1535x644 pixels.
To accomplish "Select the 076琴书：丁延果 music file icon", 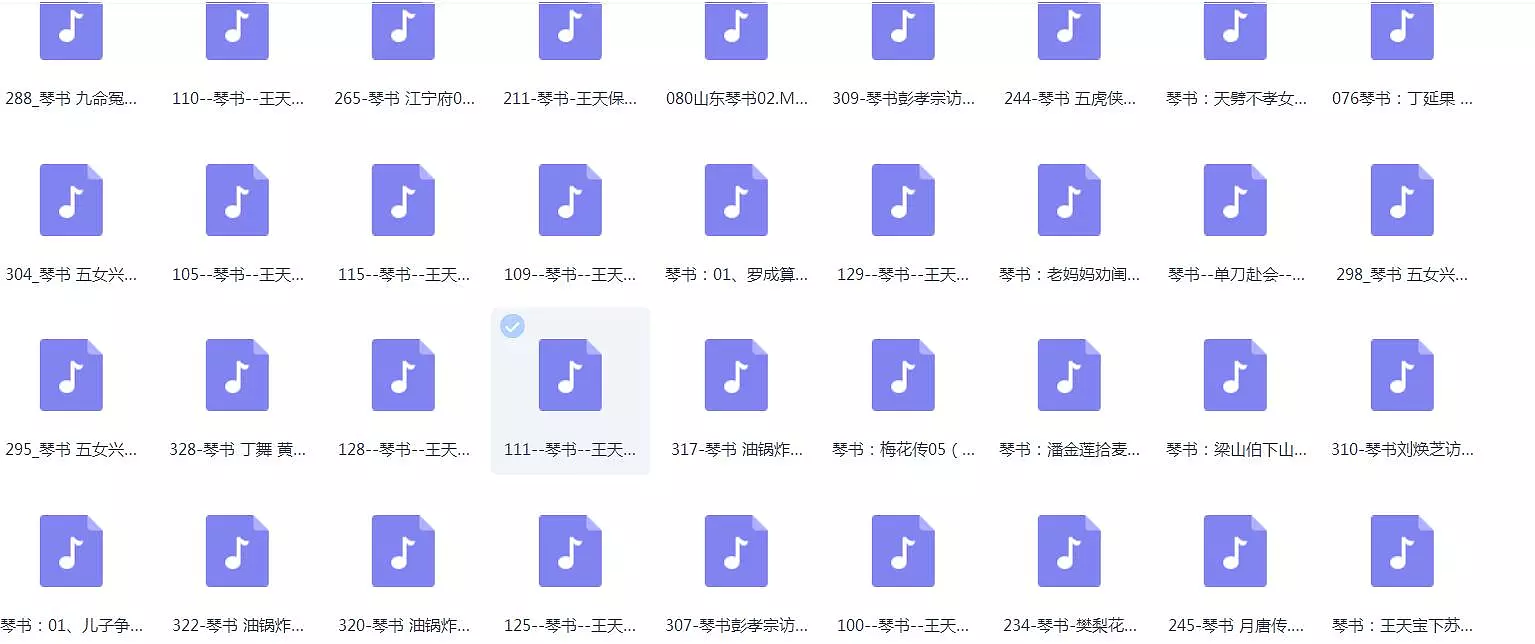I will click(1402, 30).
